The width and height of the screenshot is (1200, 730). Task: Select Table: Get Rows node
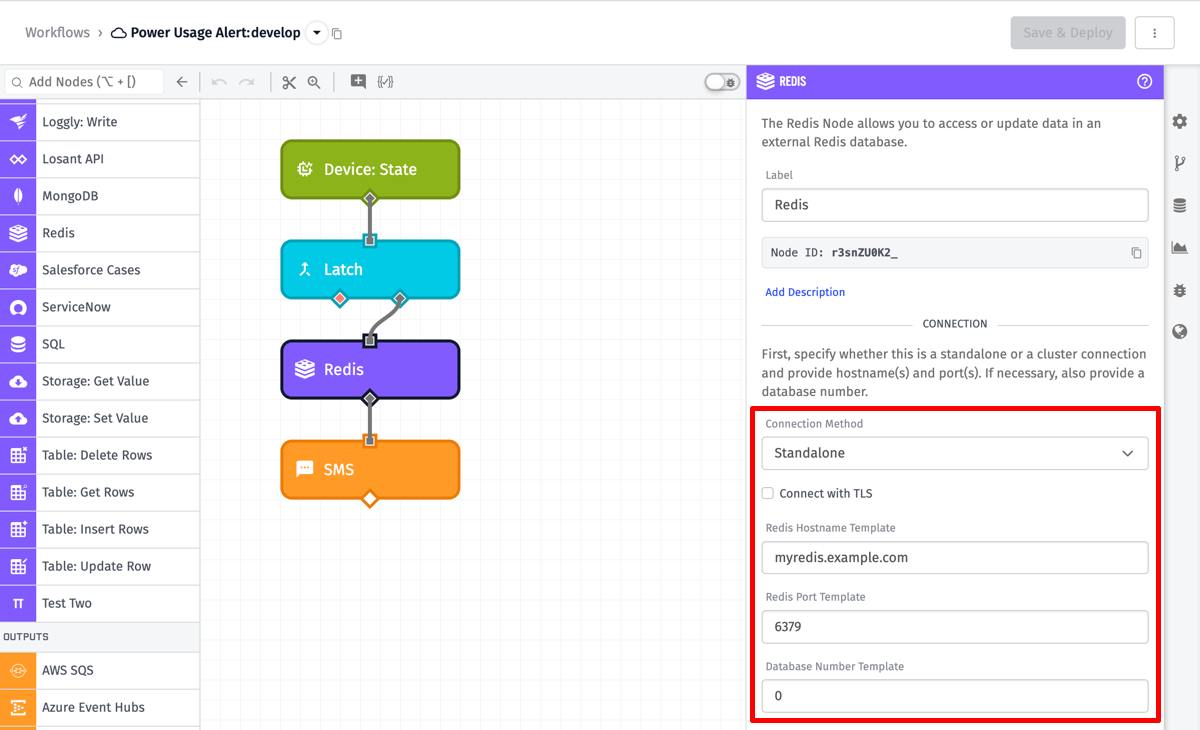click(x=100, y=492)
